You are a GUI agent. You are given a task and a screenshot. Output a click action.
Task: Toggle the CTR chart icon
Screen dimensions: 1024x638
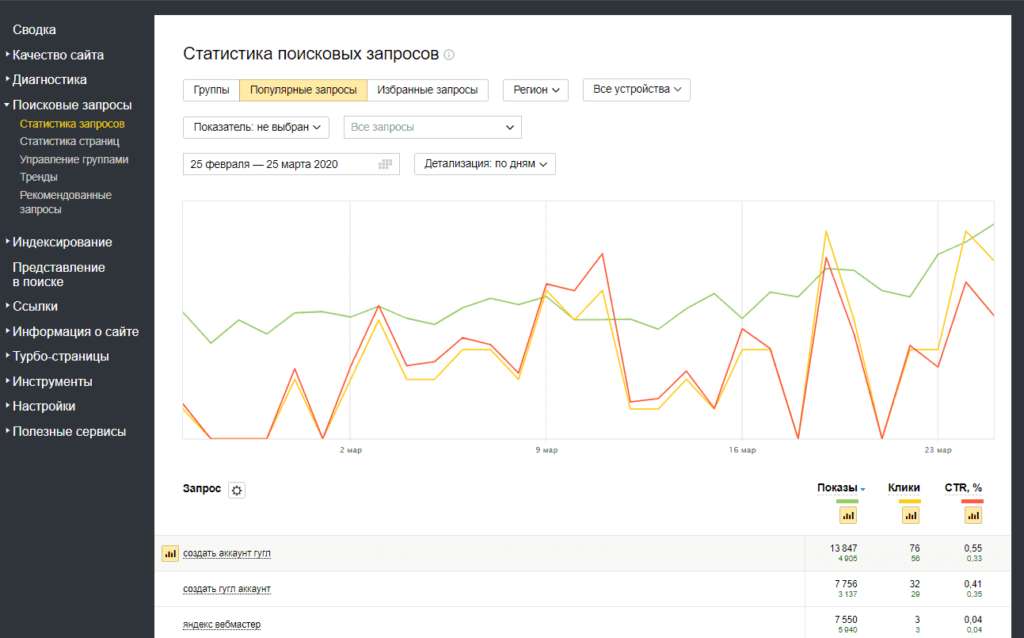click(973, 516)
